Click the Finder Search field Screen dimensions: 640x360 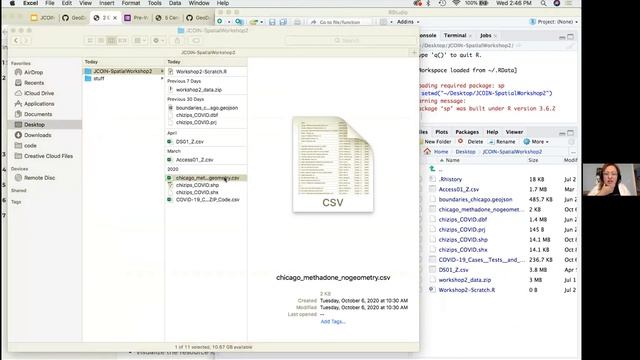[351, 40]
